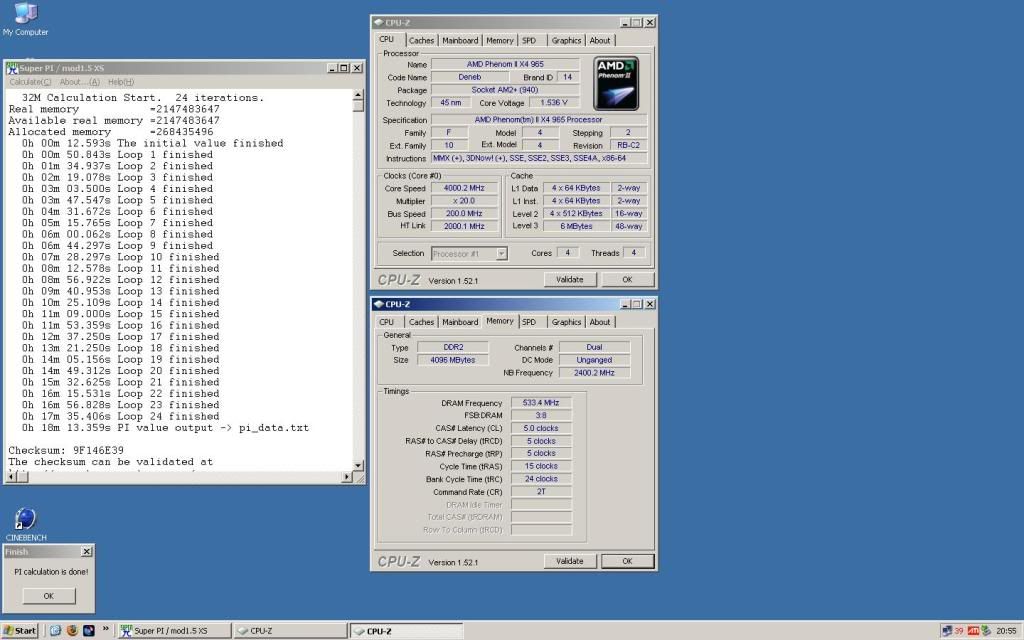1024x640 pixels.
Task: Click OK in the lower CPU-Z Memory window
Action: pos(627,561)
